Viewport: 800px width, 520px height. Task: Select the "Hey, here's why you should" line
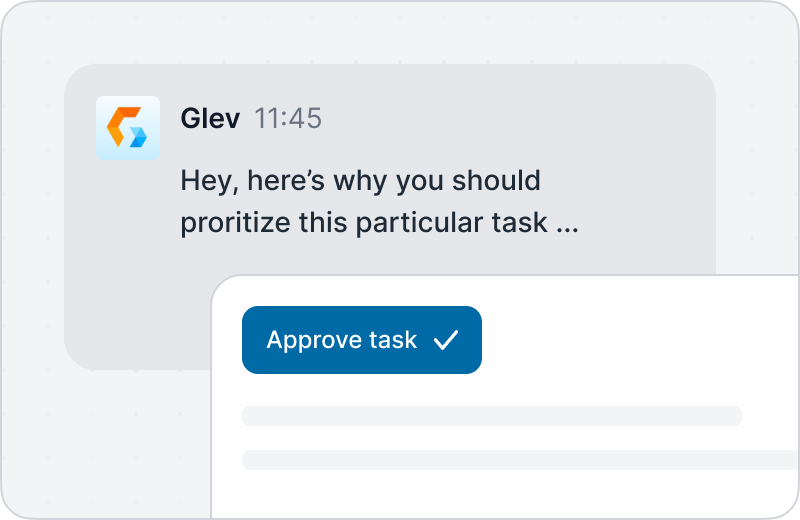coord(360,181)
